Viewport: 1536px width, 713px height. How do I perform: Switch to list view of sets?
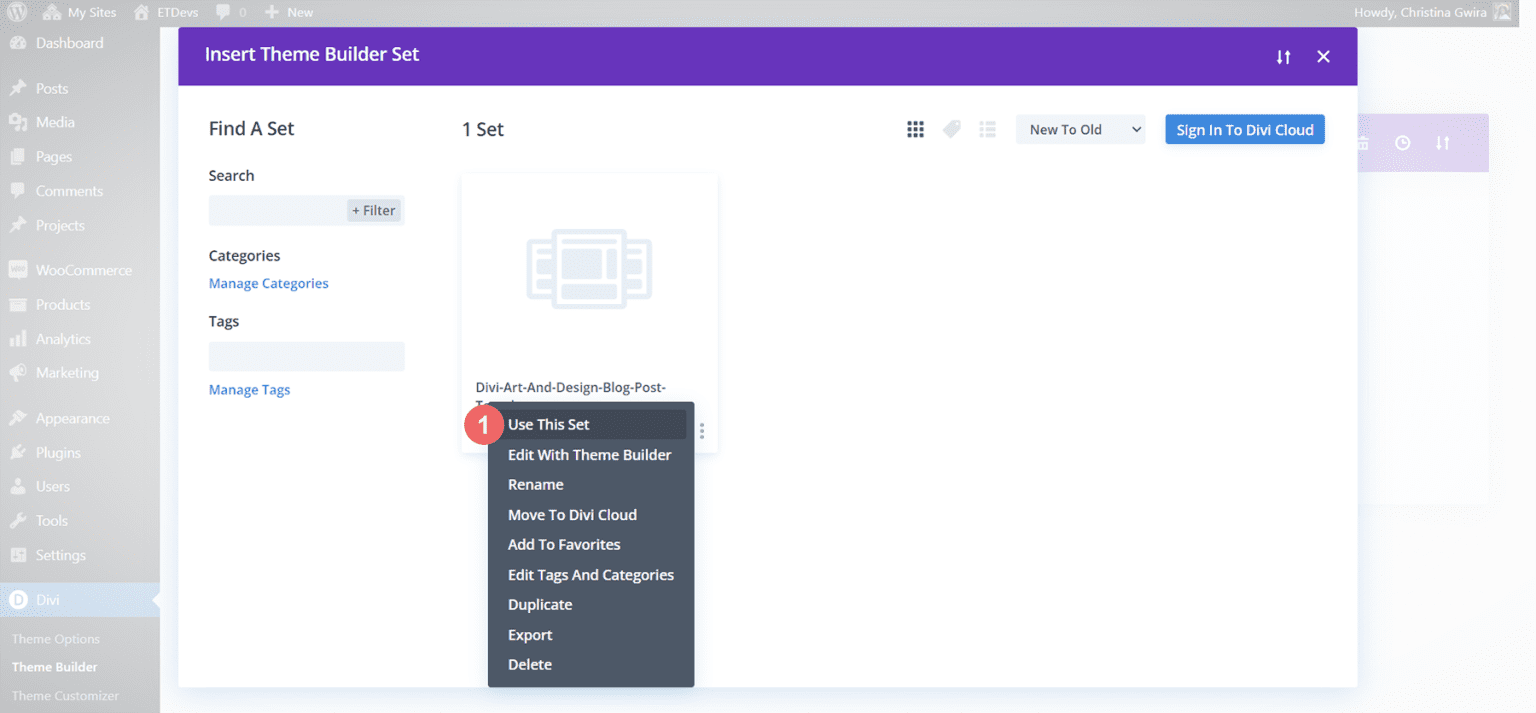click(987, 129)
